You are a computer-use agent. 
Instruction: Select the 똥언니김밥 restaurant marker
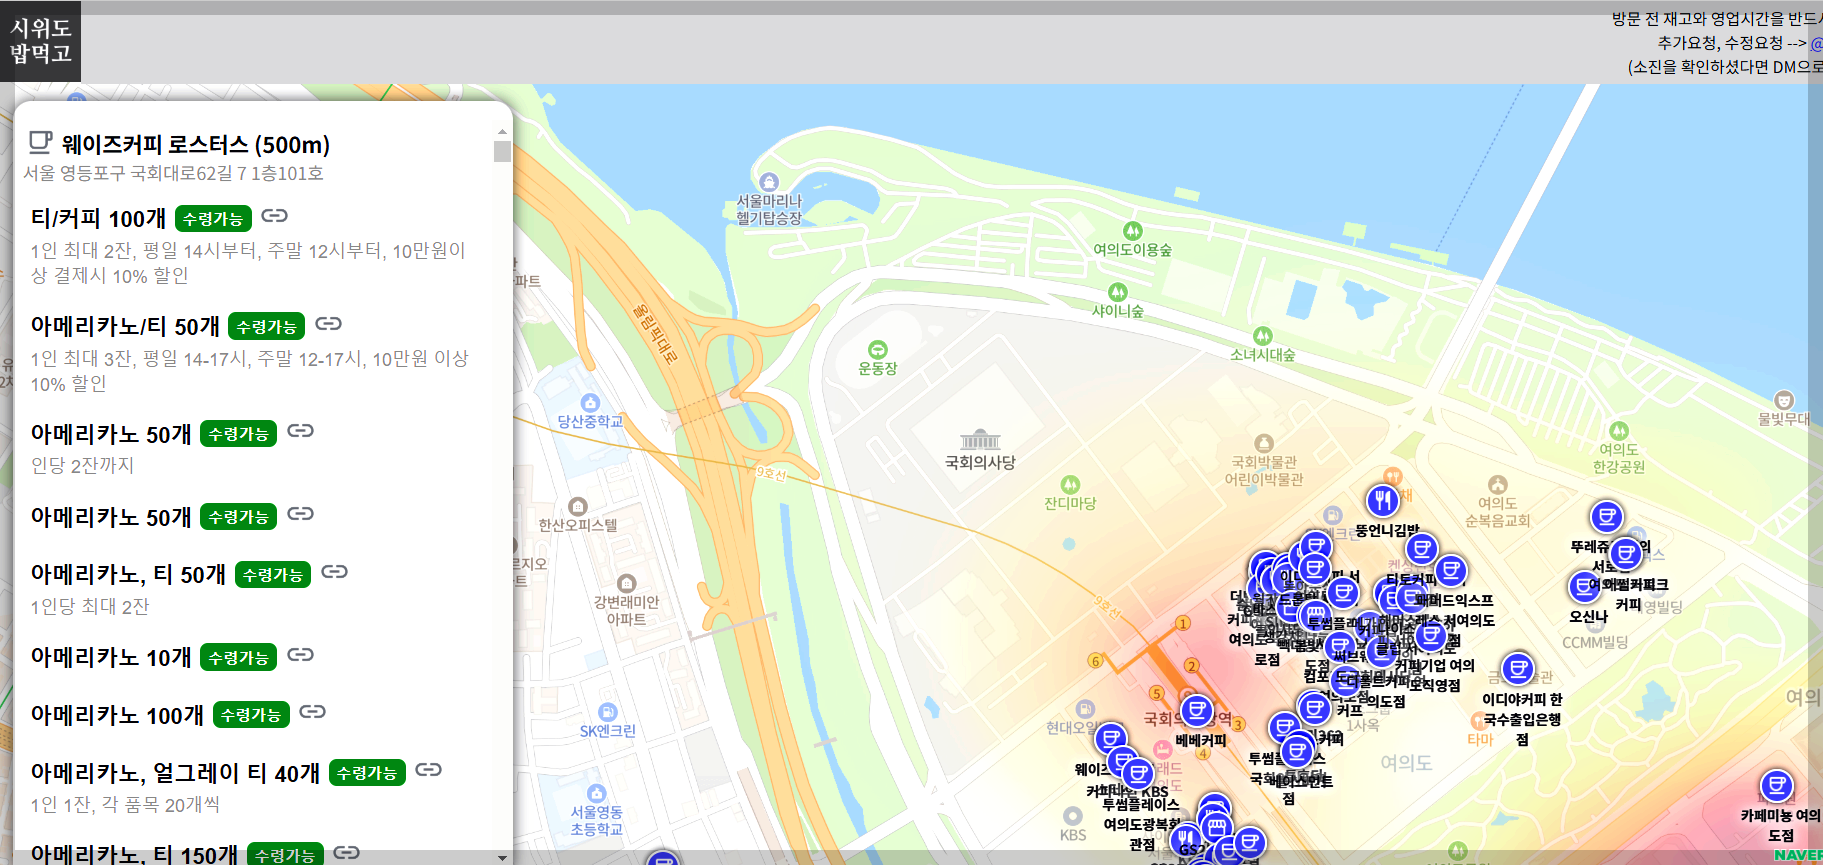click(1383, 500)
